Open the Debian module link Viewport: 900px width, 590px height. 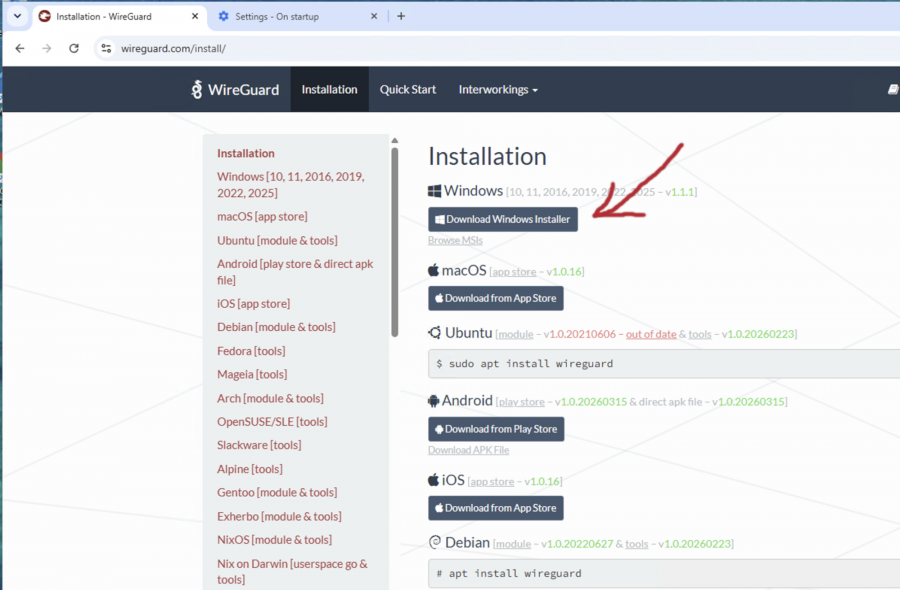pyautogui.click(x=514, y=544)
